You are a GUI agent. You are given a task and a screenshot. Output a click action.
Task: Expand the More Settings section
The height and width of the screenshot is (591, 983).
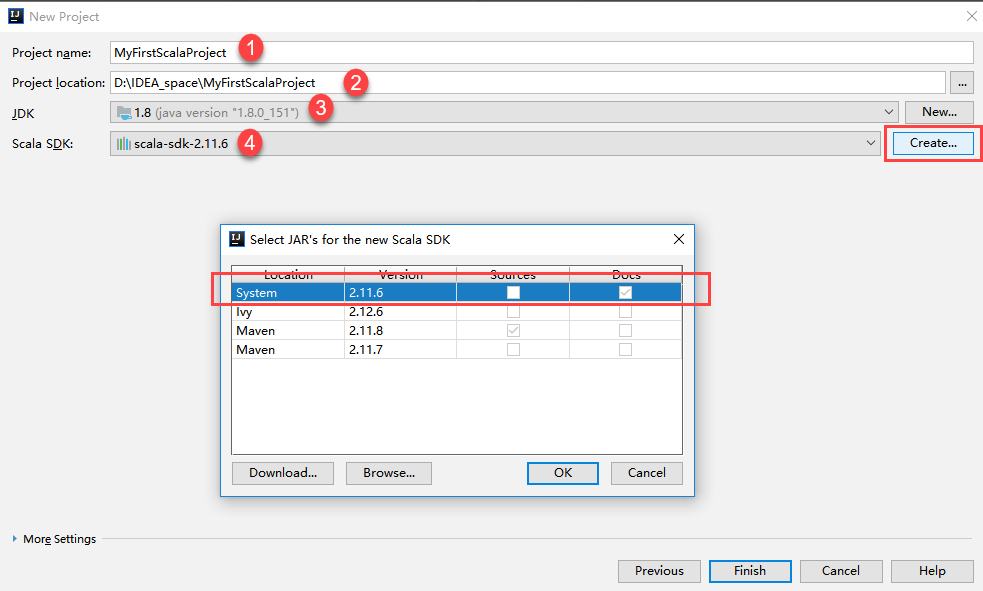14,538
